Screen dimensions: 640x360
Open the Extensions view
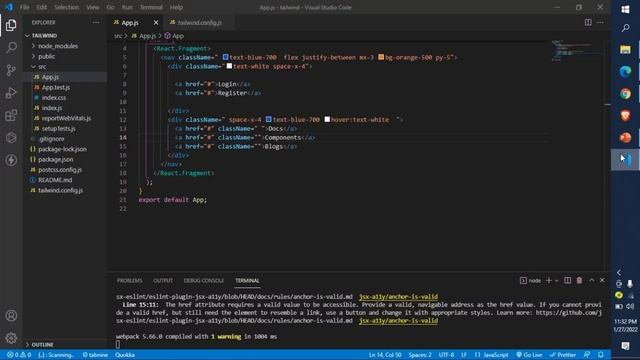[x=11, y=116]
